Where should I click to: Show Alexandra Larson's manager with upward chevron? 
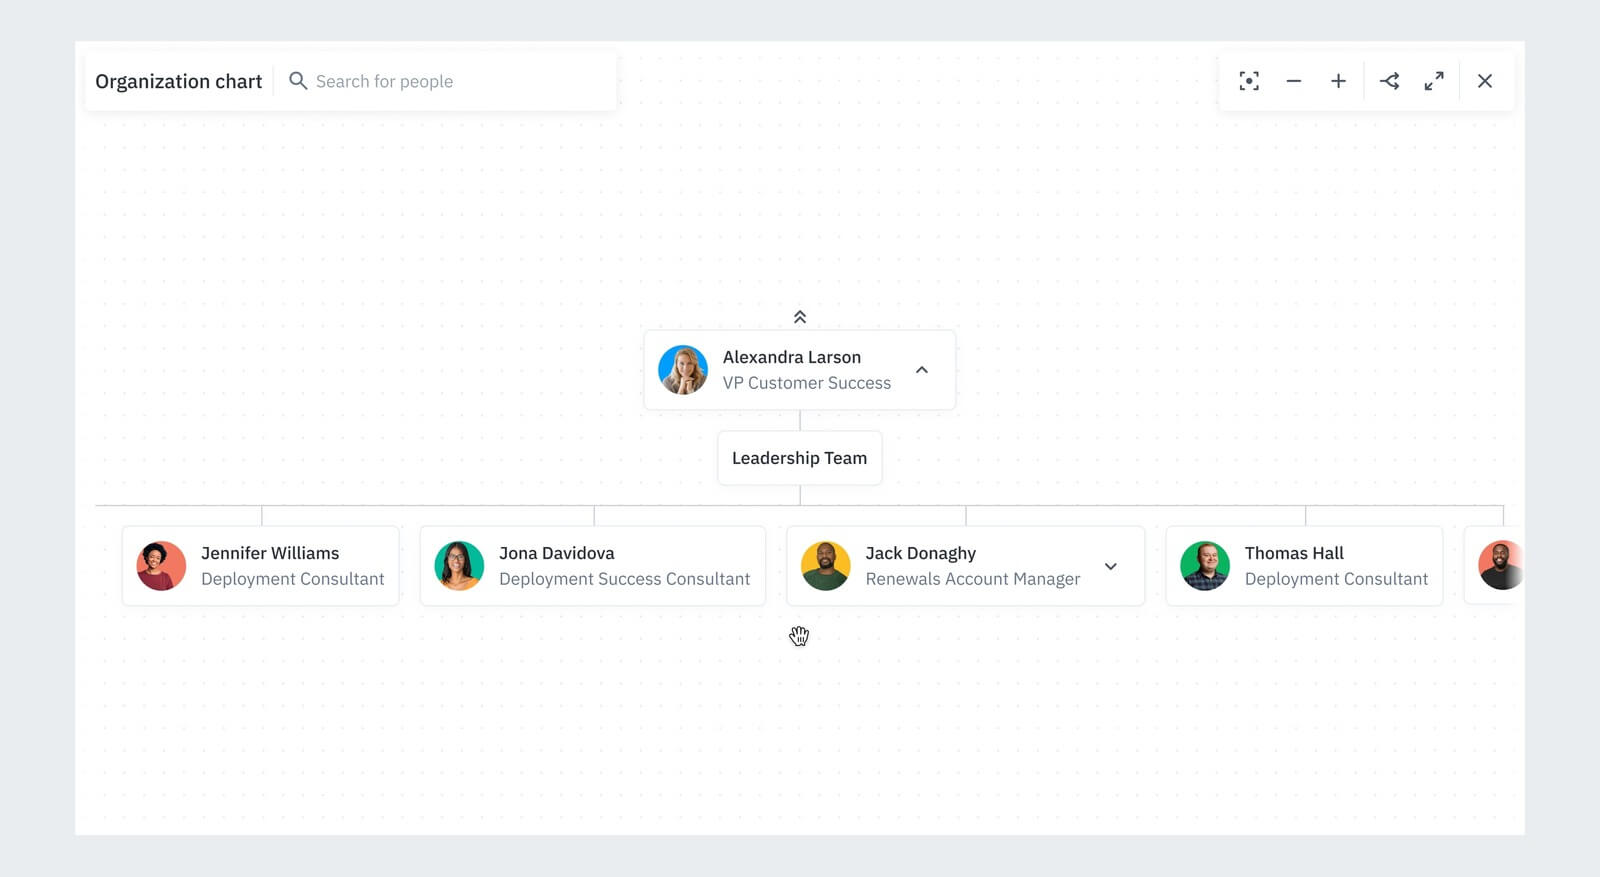(800, 316)
